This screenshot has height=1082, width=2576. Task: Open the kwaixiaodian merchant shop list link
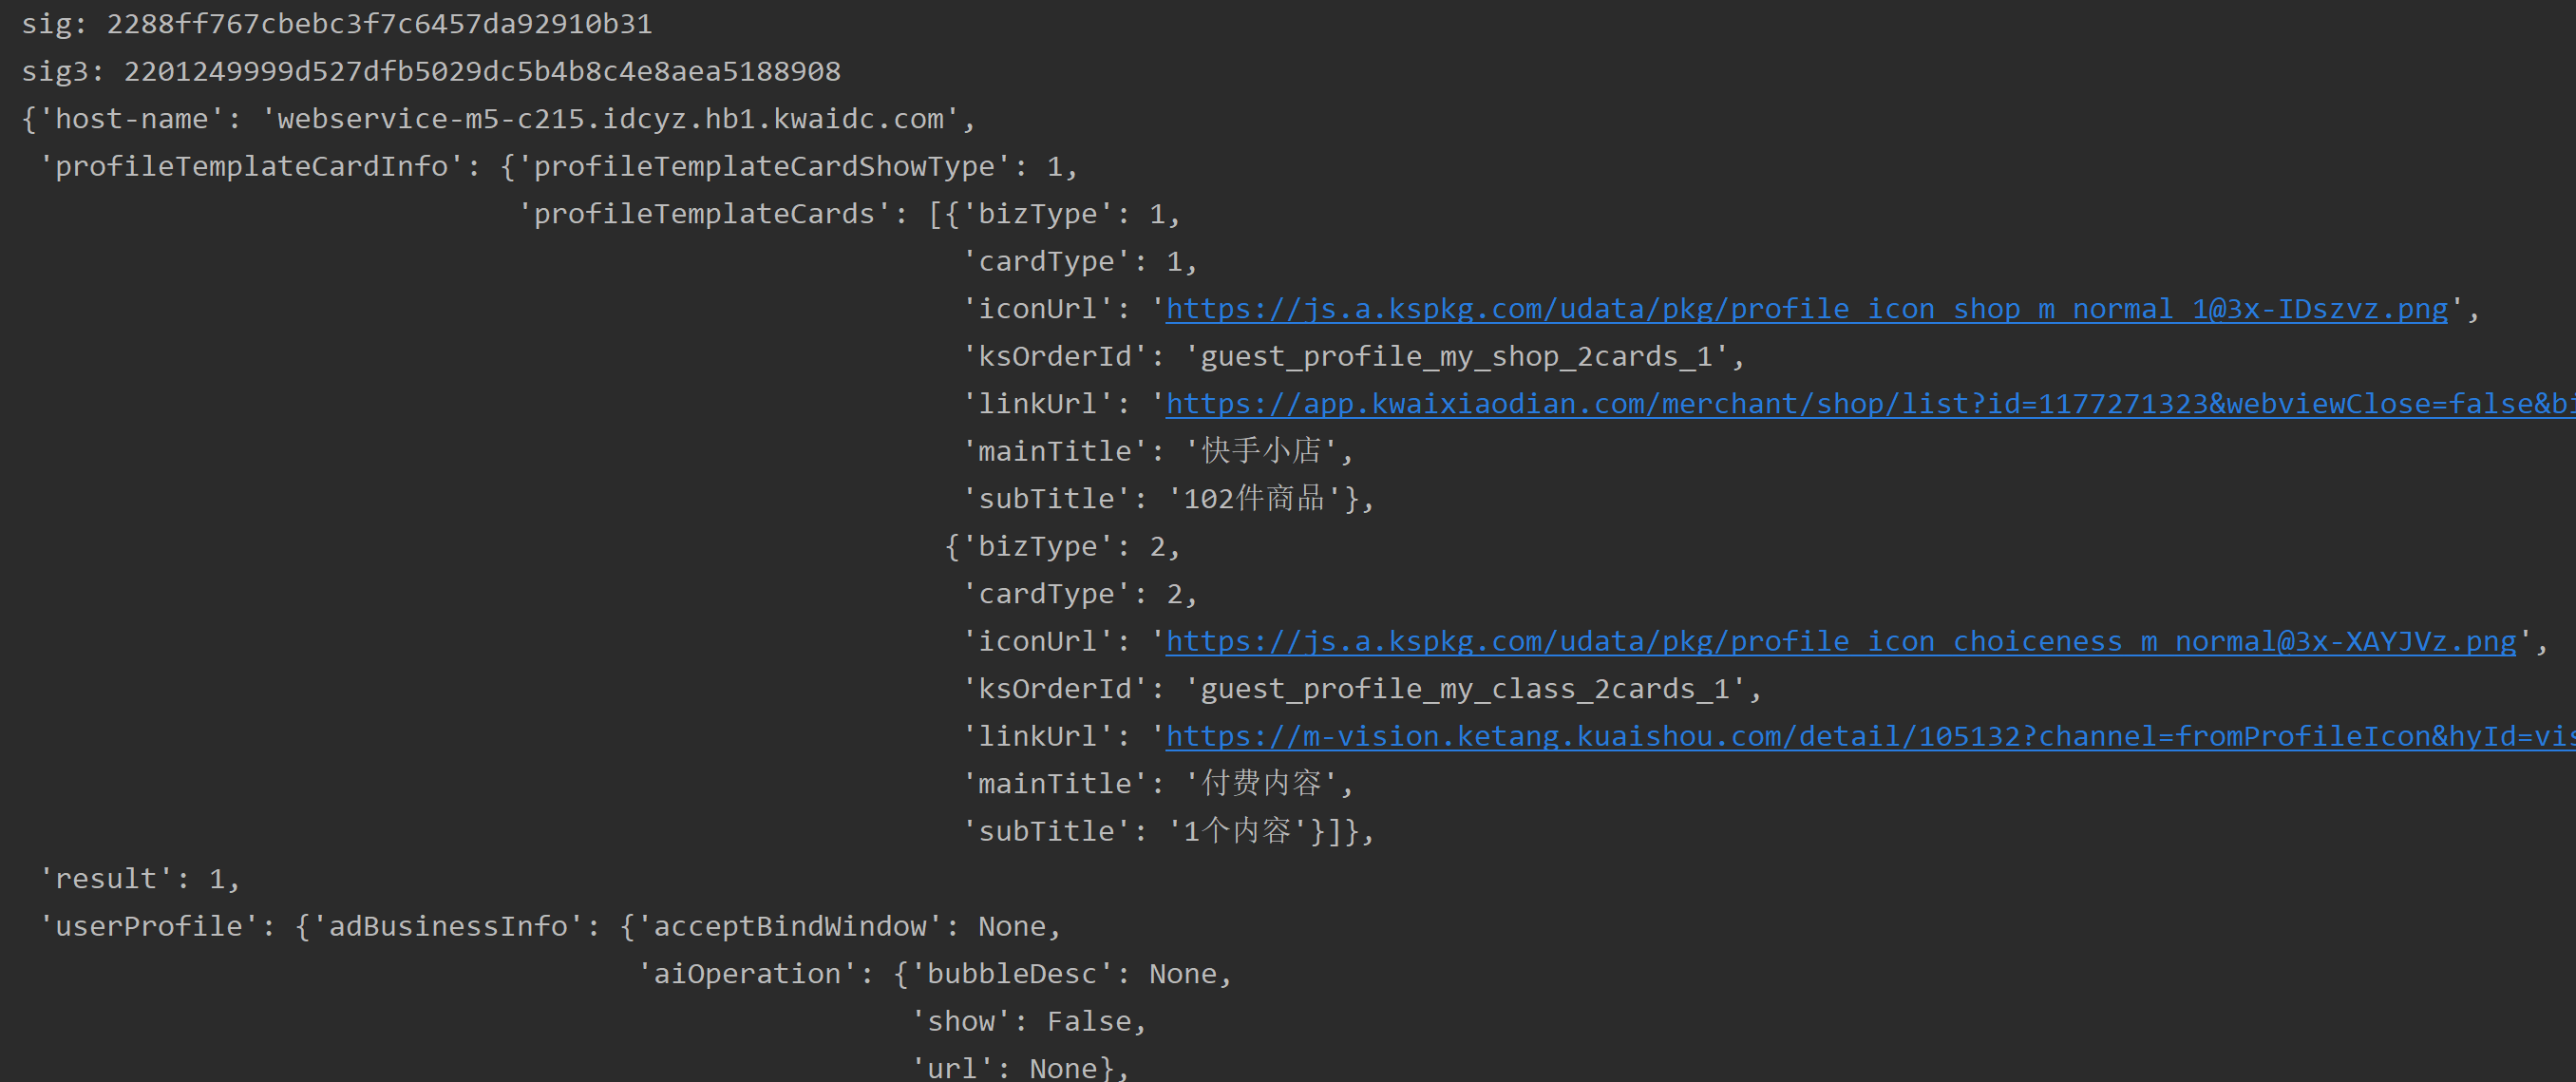[1800, 403]
